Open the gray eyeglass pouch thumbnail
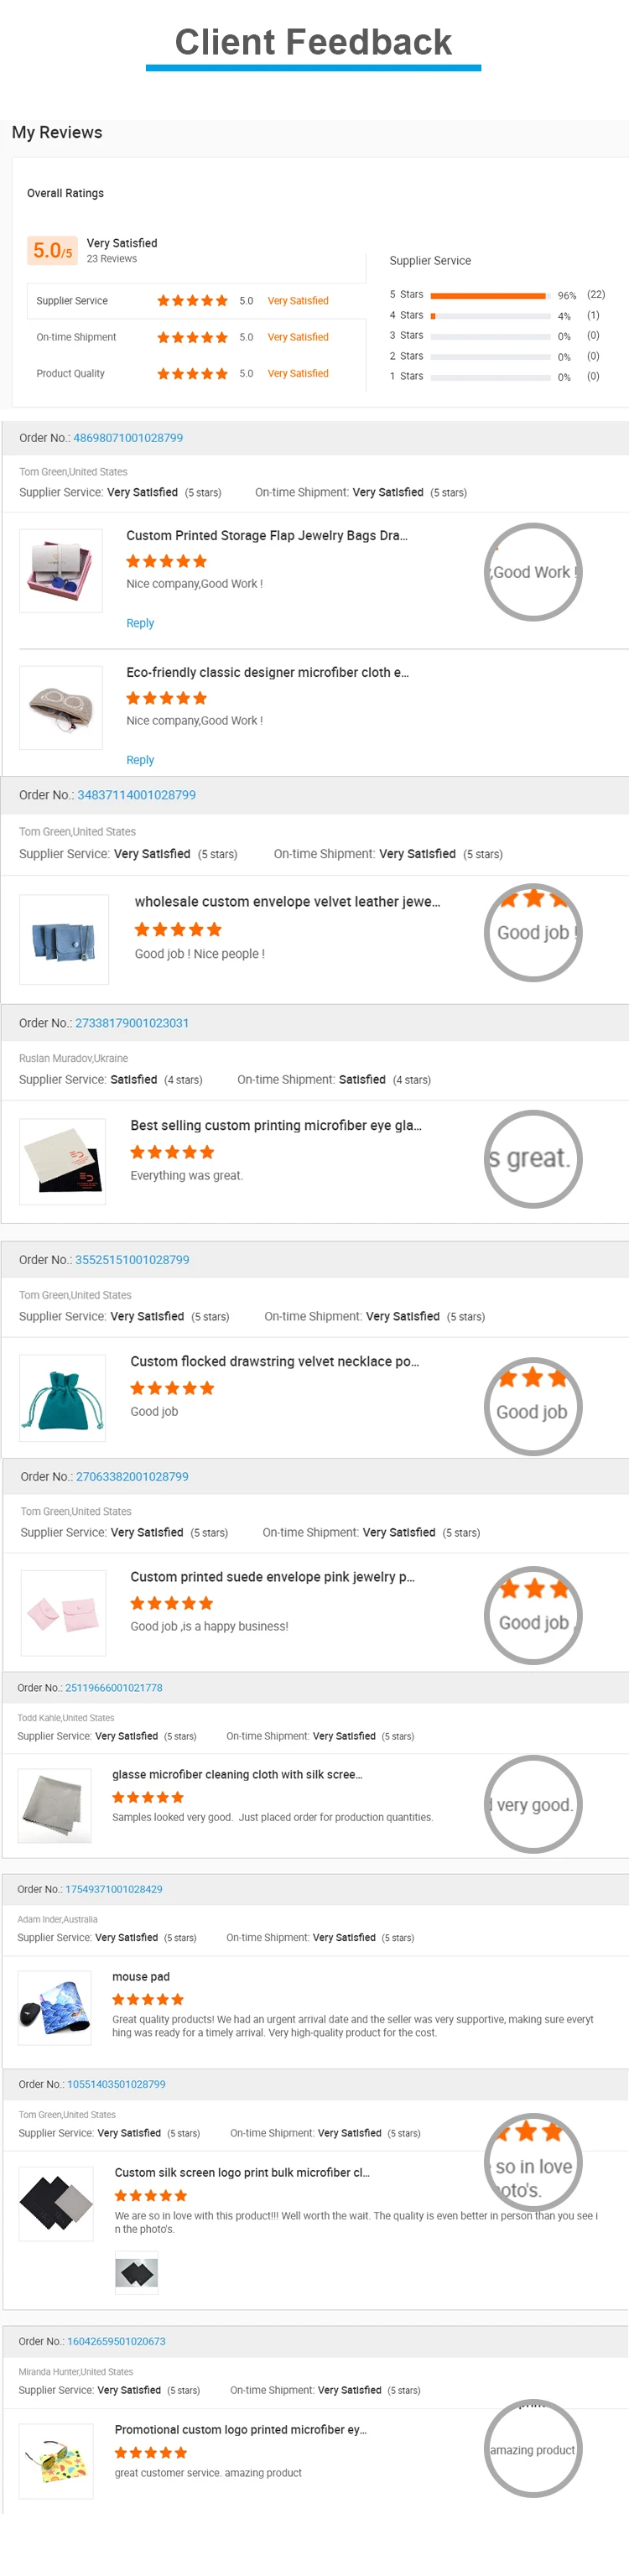Viewport: 629px width, 2576px height. [61, 708]
